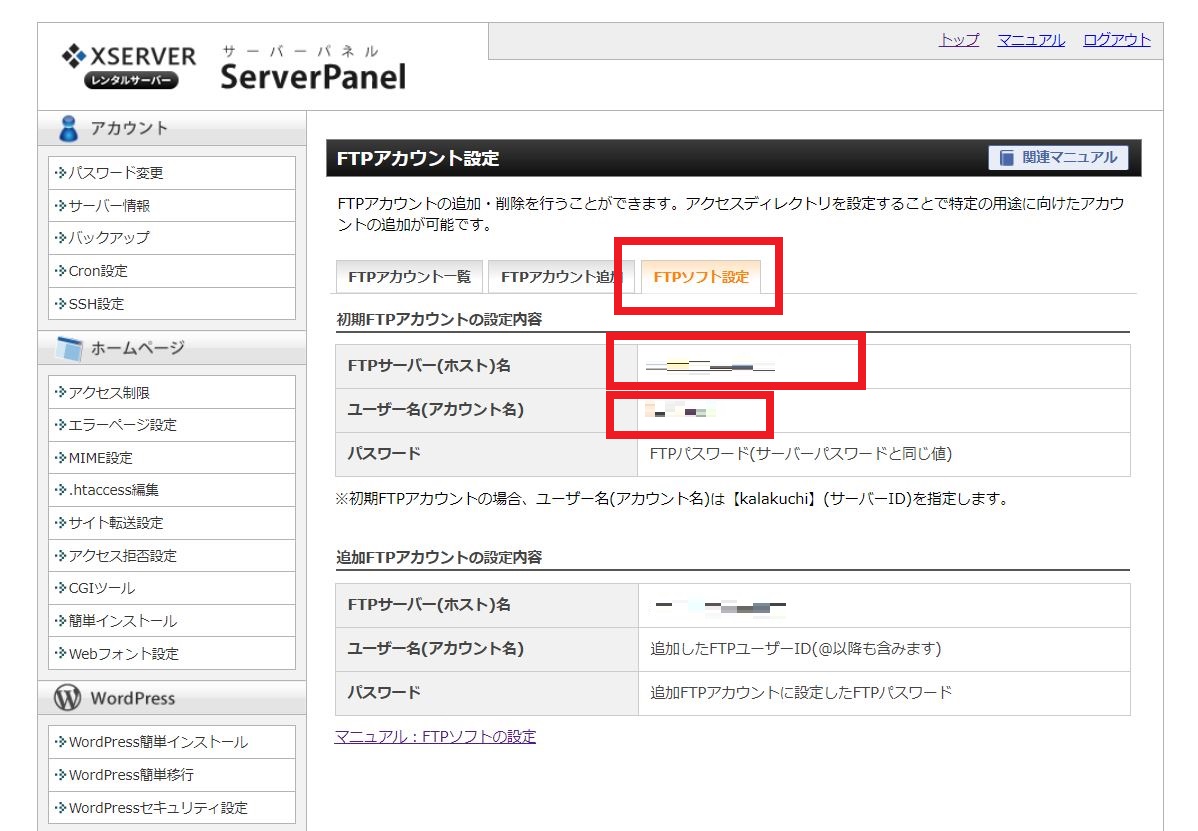Open マニュアル：FTPソフトの設定 link

(435, 737)
